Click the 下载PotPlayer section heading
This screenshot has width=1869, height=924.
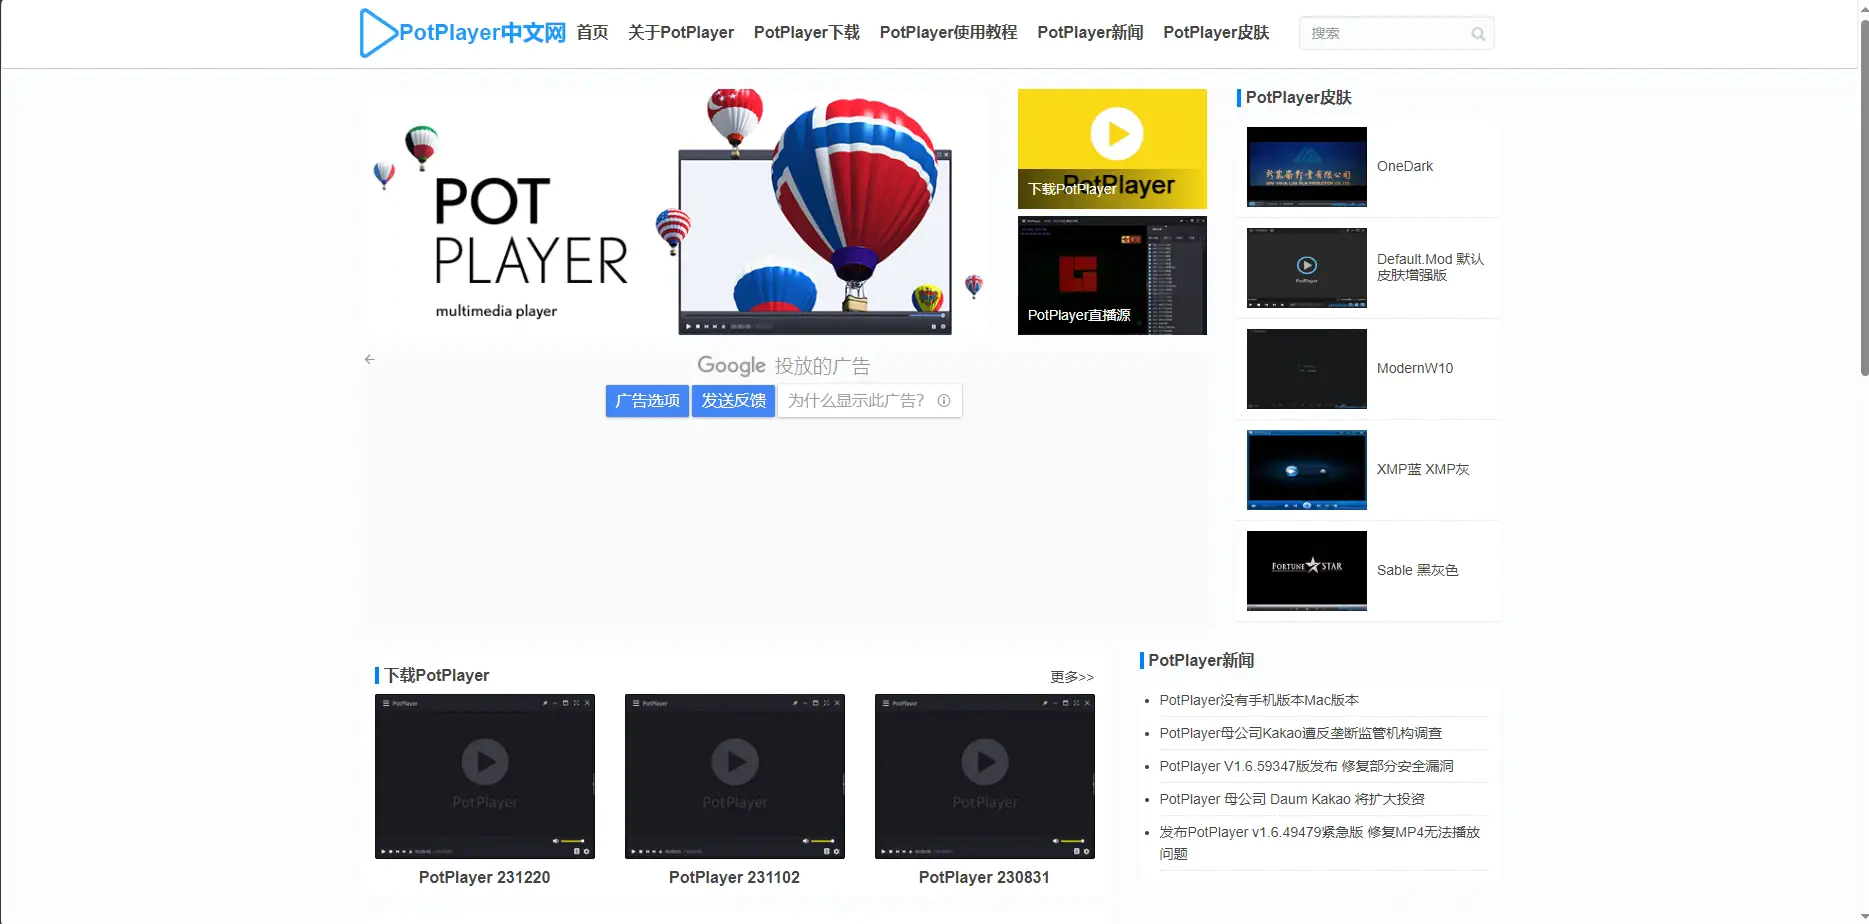(437, 676)
